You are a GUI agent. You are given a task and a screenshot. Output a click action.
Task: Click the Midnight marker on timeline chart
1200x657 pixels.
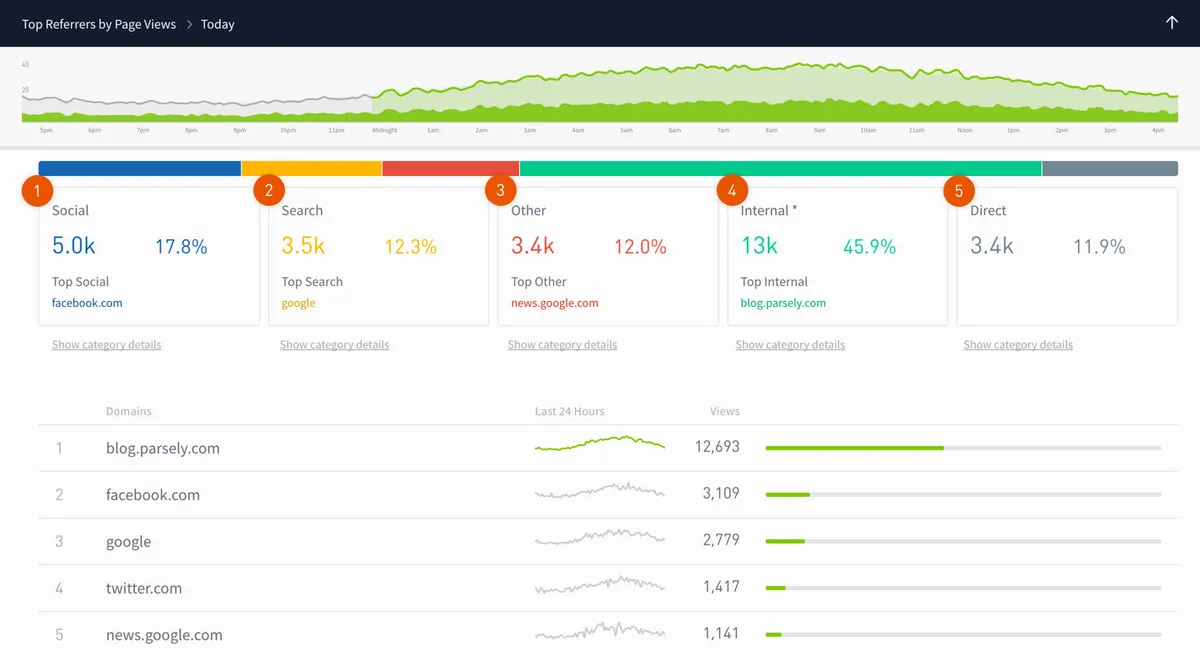(x=385, y=130)
